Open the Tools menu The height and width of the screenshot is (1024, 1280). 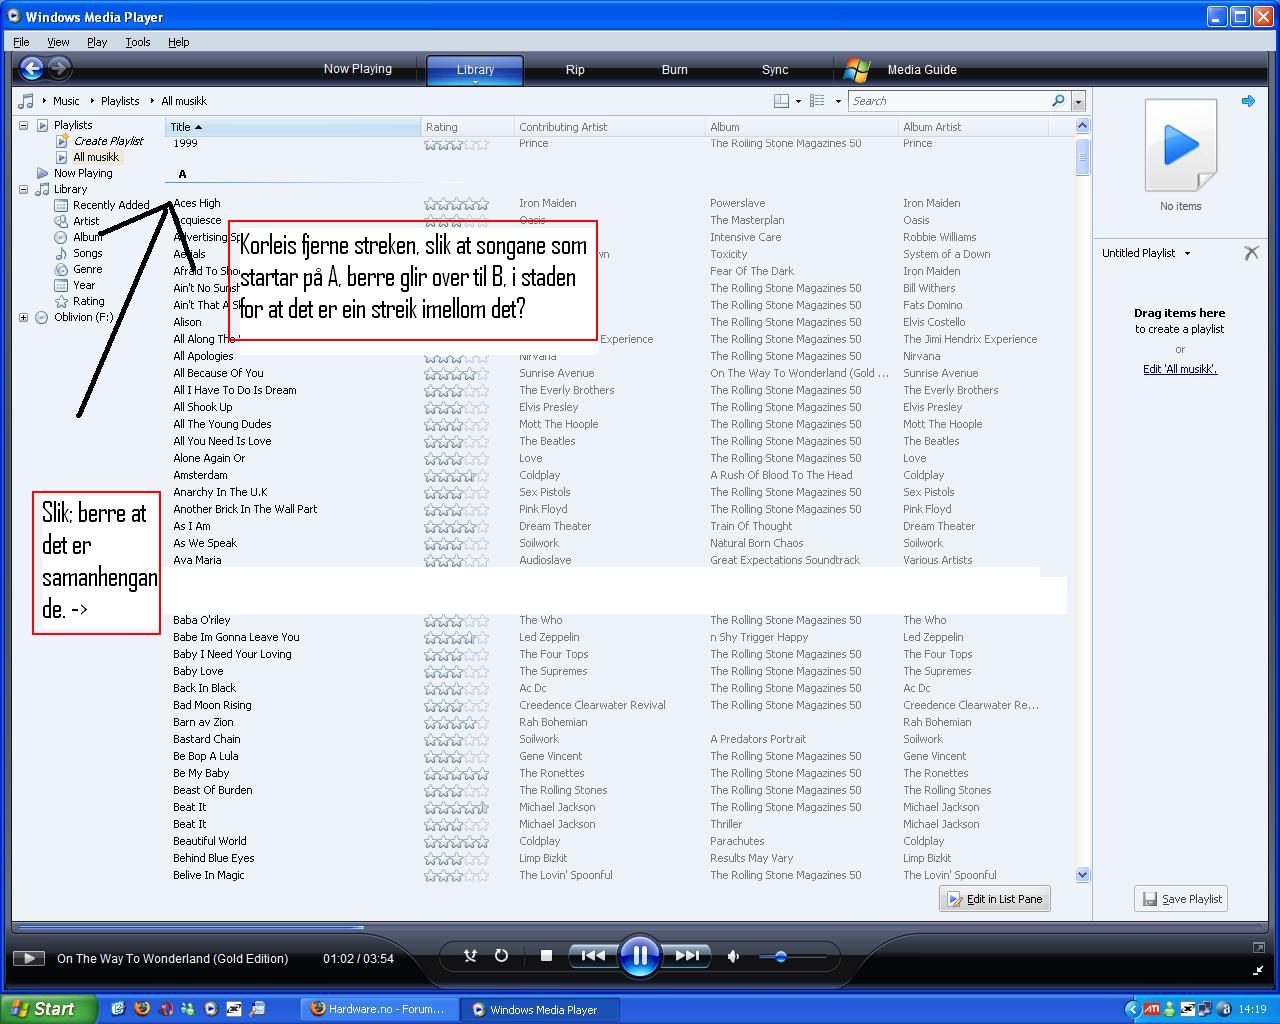coord(138,42)
